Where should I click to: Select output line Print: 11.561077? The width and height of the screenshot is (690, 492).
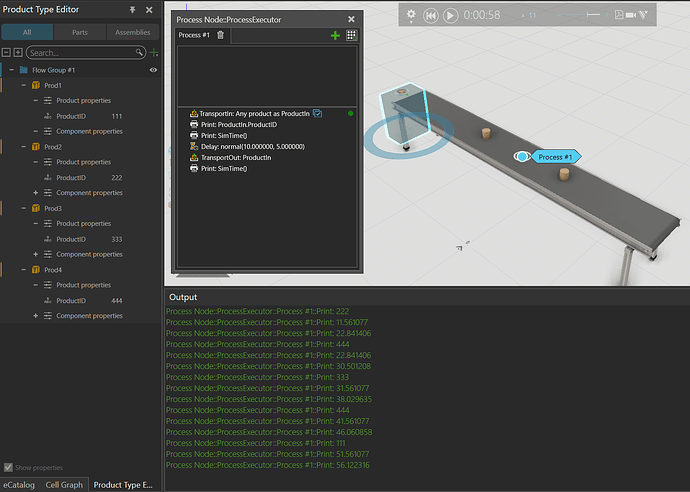point(267,322)
